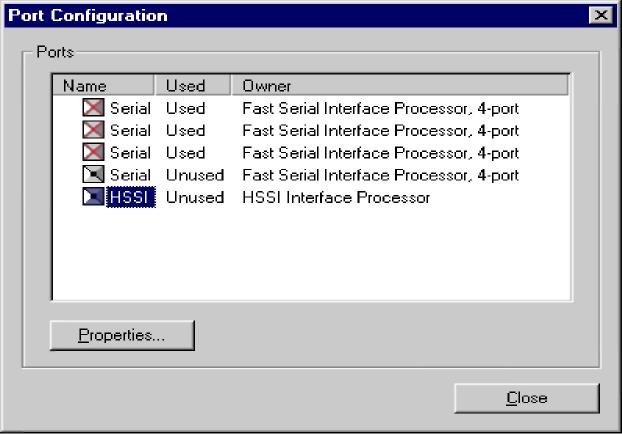The image size is (622, 434).
Task: Sort ports by Name column header
Action: [103, 85]
